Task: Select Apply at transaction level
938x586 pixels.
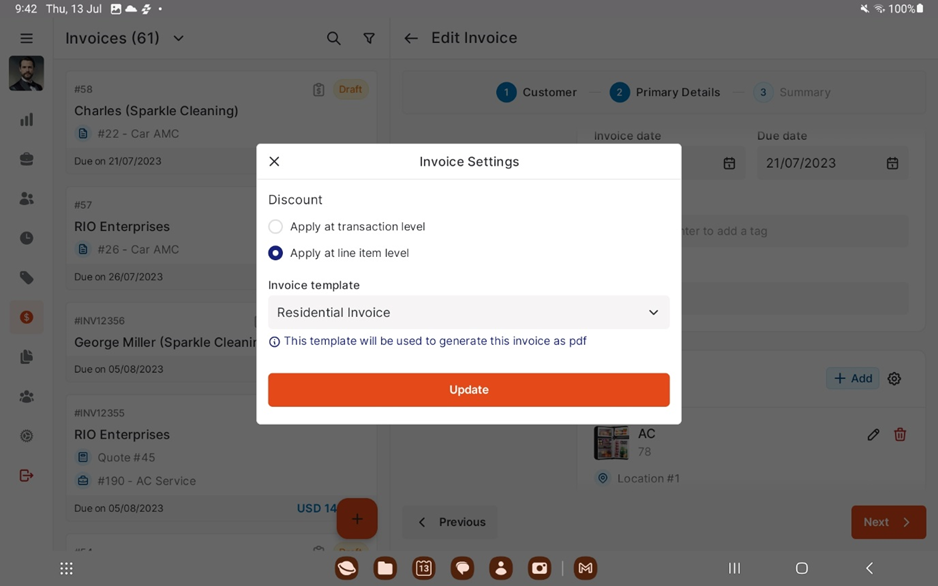Action: 275,227
